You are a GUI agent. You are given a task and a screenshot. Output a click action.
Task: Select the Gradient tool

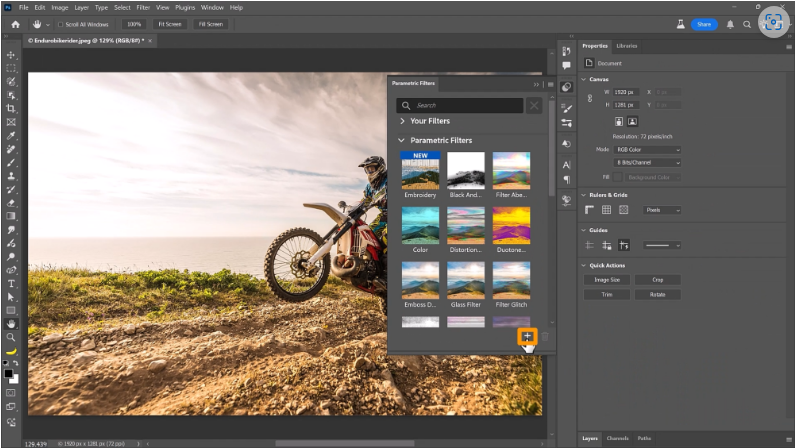pyautogui.click(x=11, y=216)
